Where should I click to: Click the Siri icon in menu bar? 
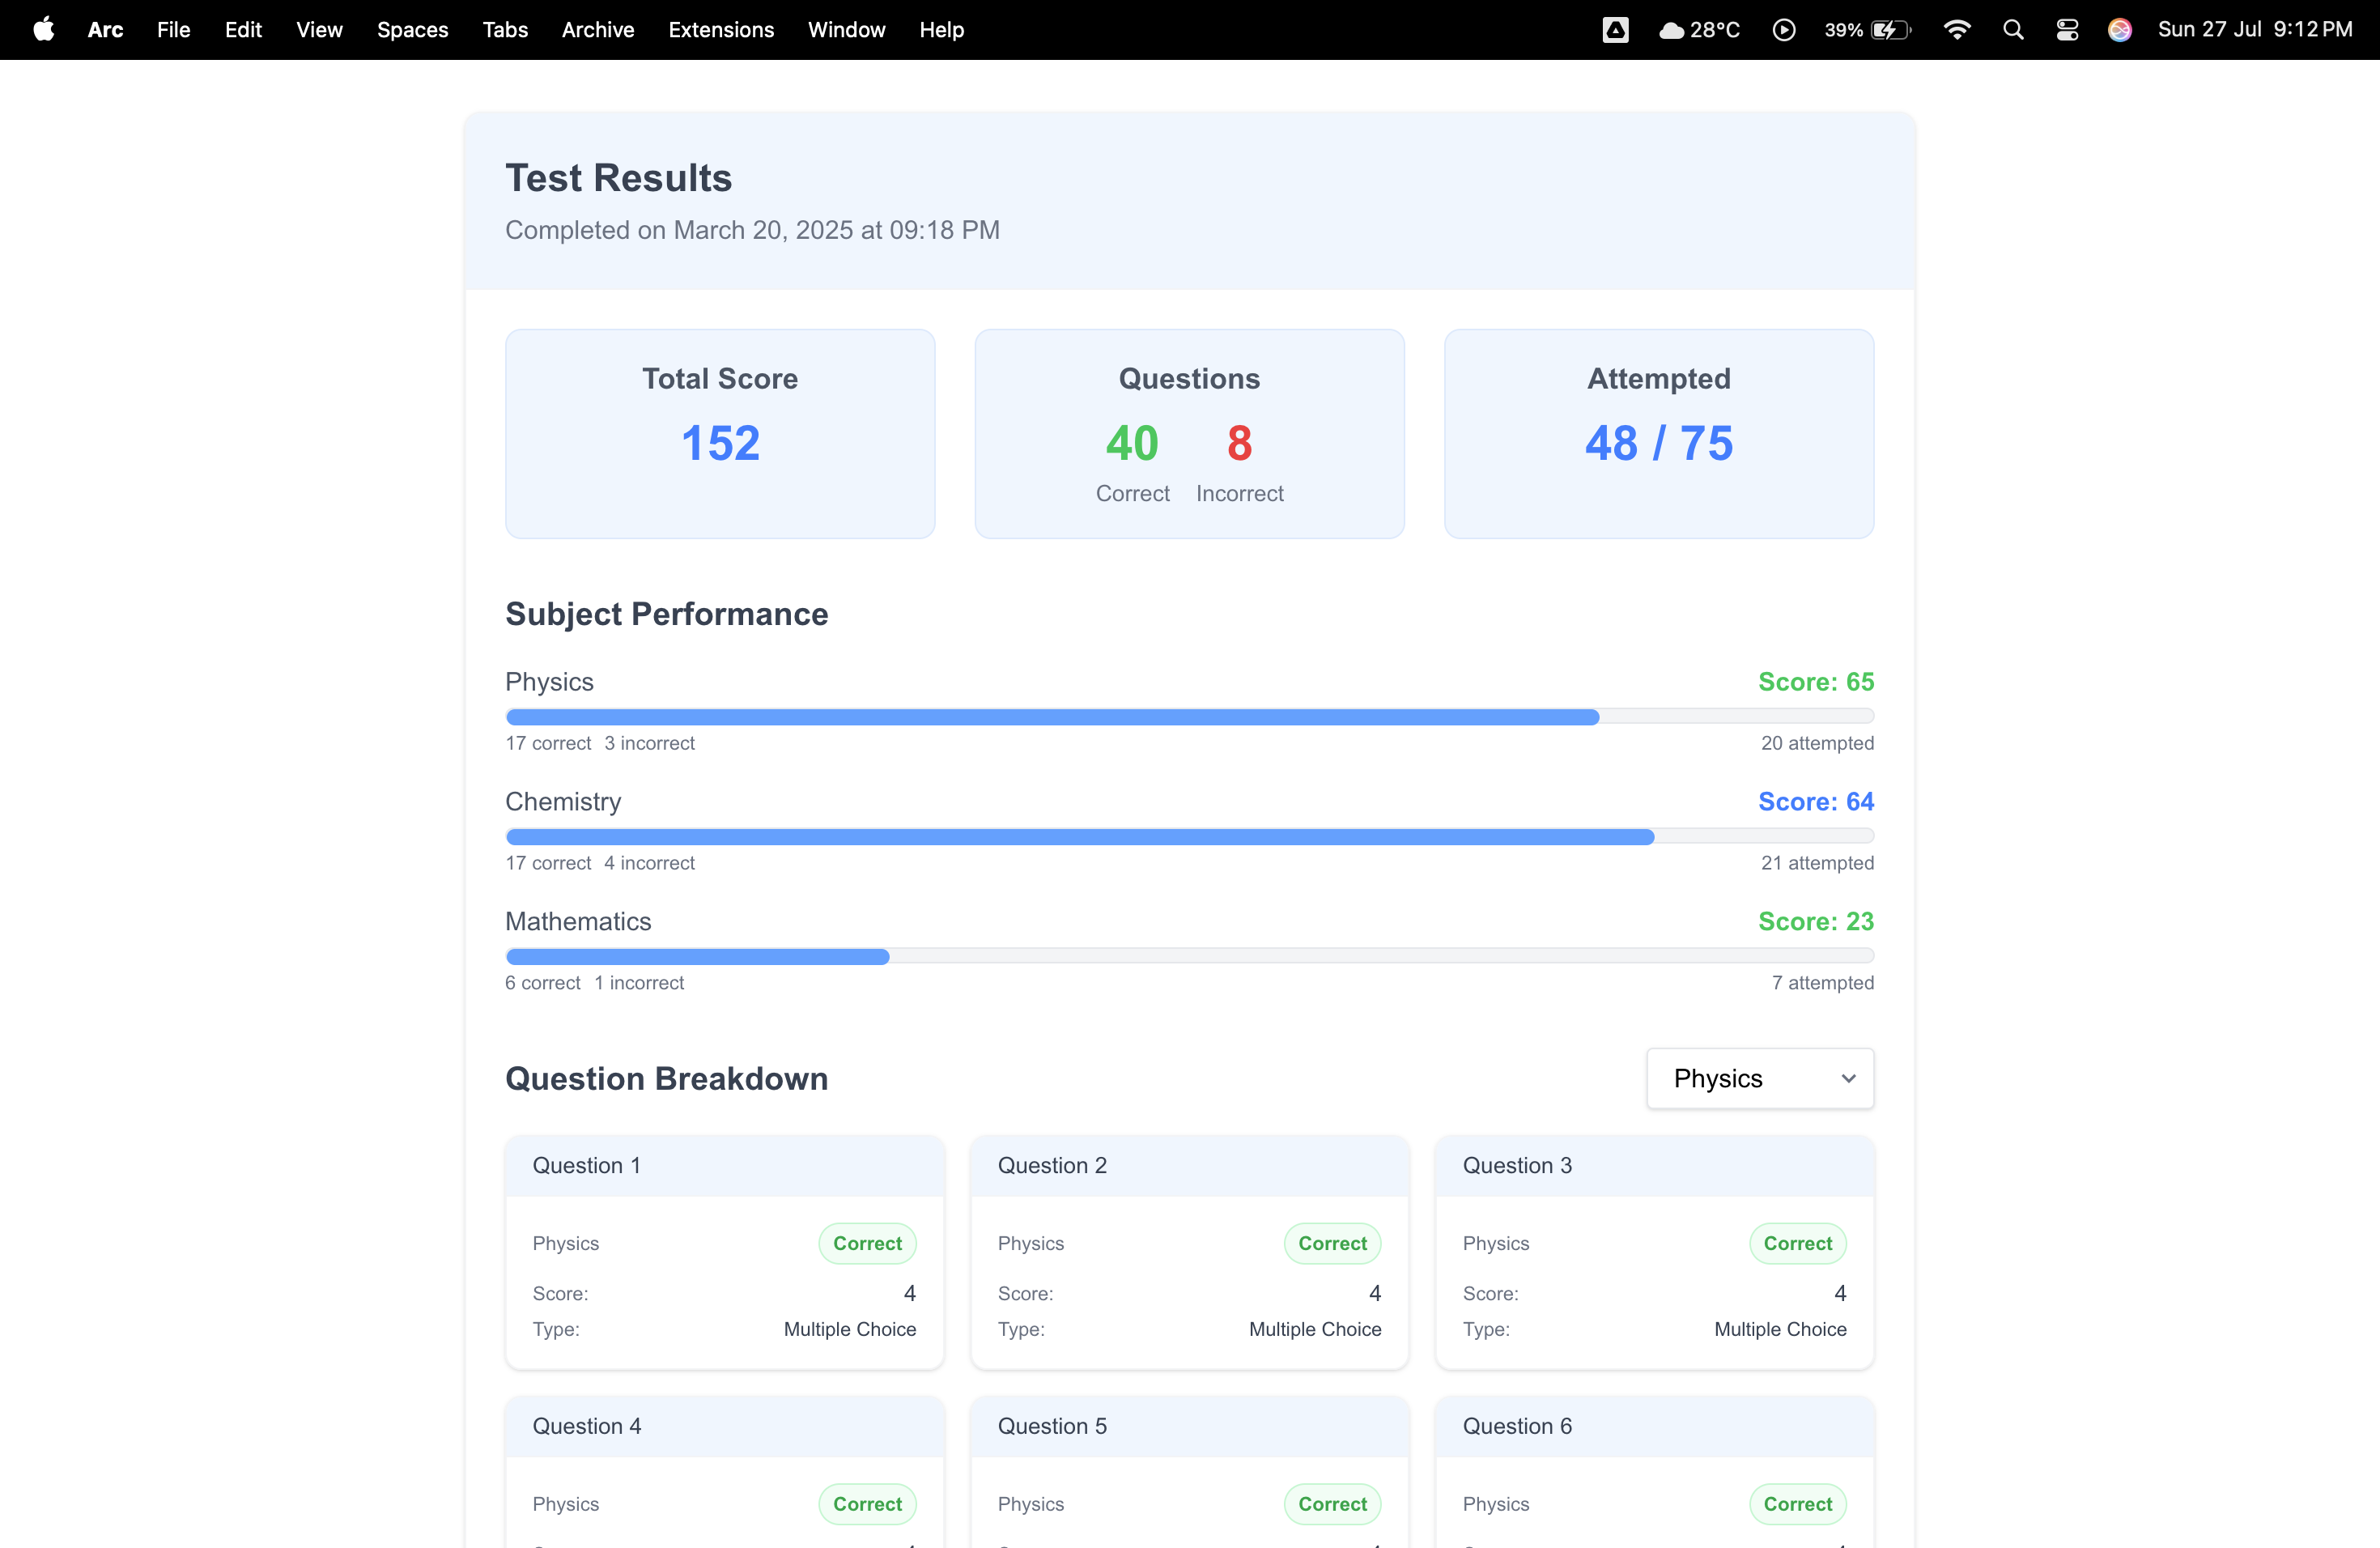[2119, 29]
